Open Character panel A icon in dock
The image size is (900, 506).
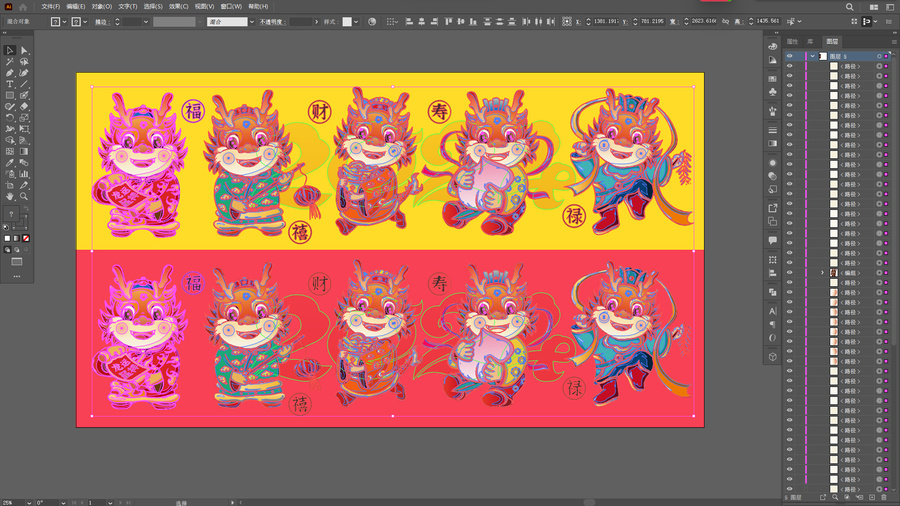(773, 311)
